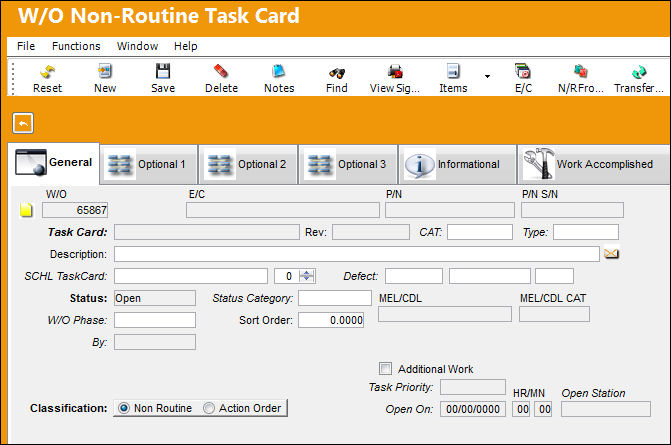Select the Non Routine classification
The width and height of the screenshot is (671, 445).
[124, 408]
